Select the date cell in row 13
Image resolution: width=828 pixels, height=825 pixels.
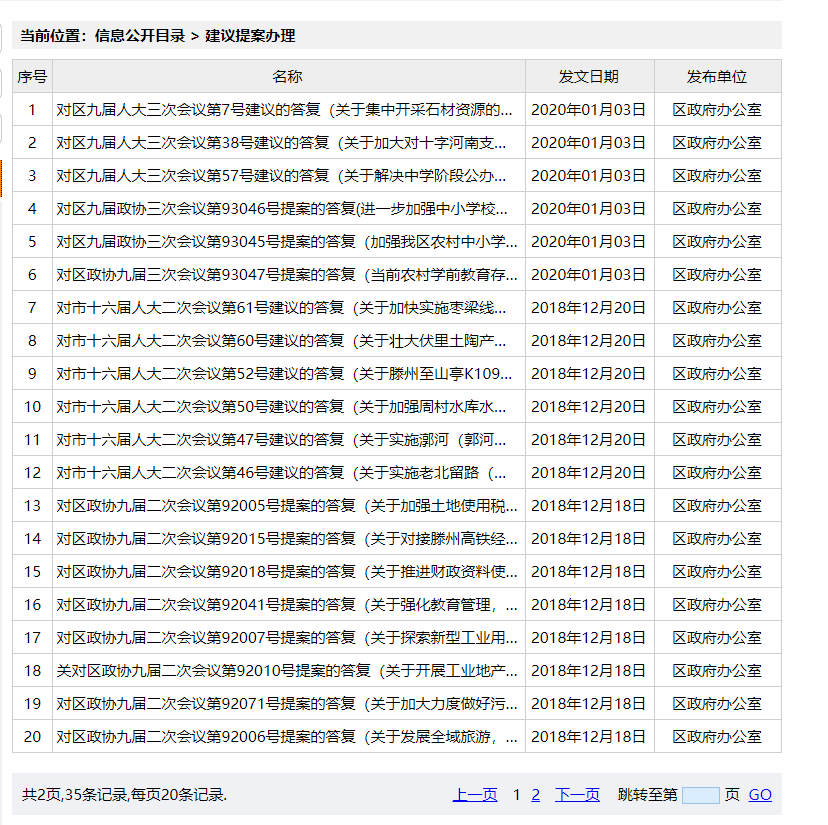[588, 506]
